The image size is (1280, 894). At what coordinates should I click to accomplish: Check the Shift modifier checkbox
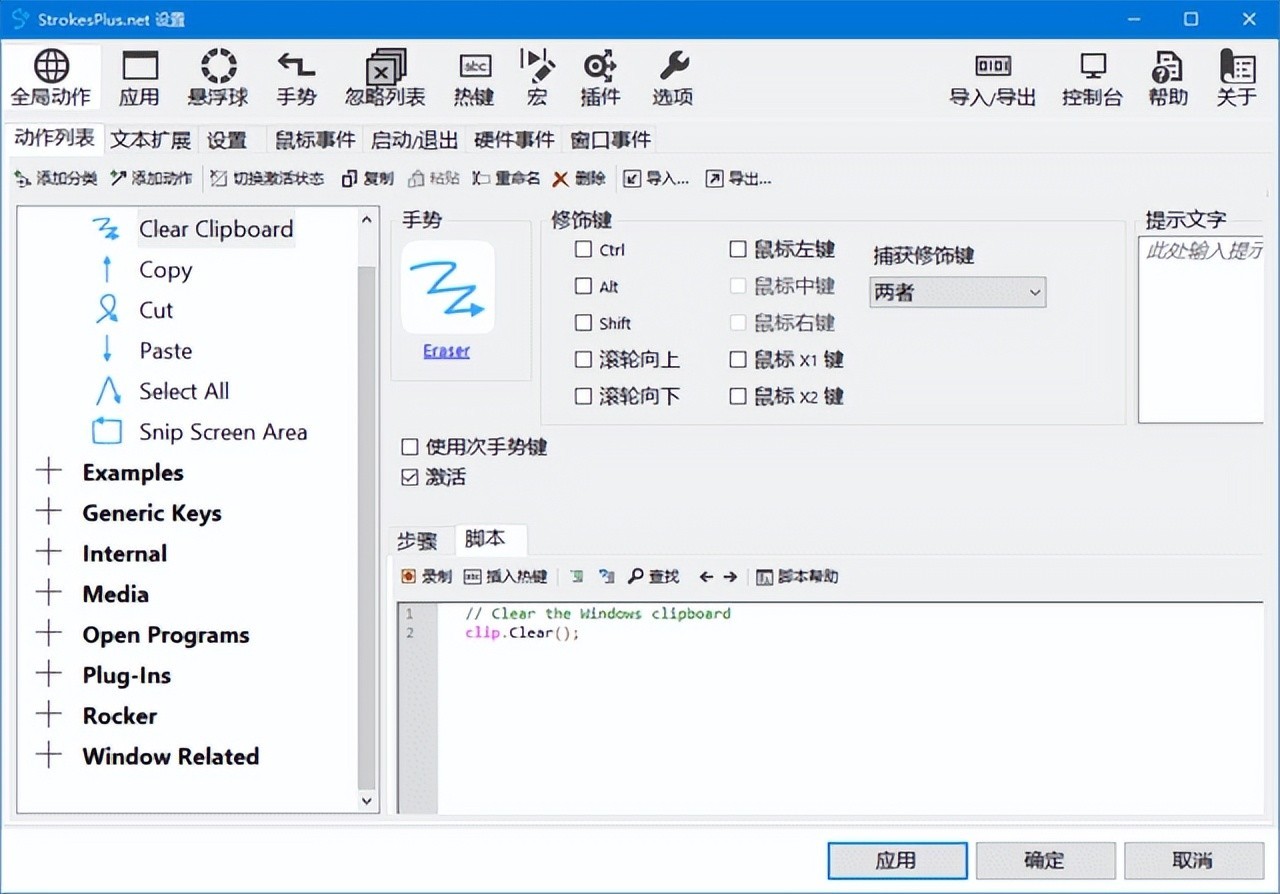pos(584,323)
